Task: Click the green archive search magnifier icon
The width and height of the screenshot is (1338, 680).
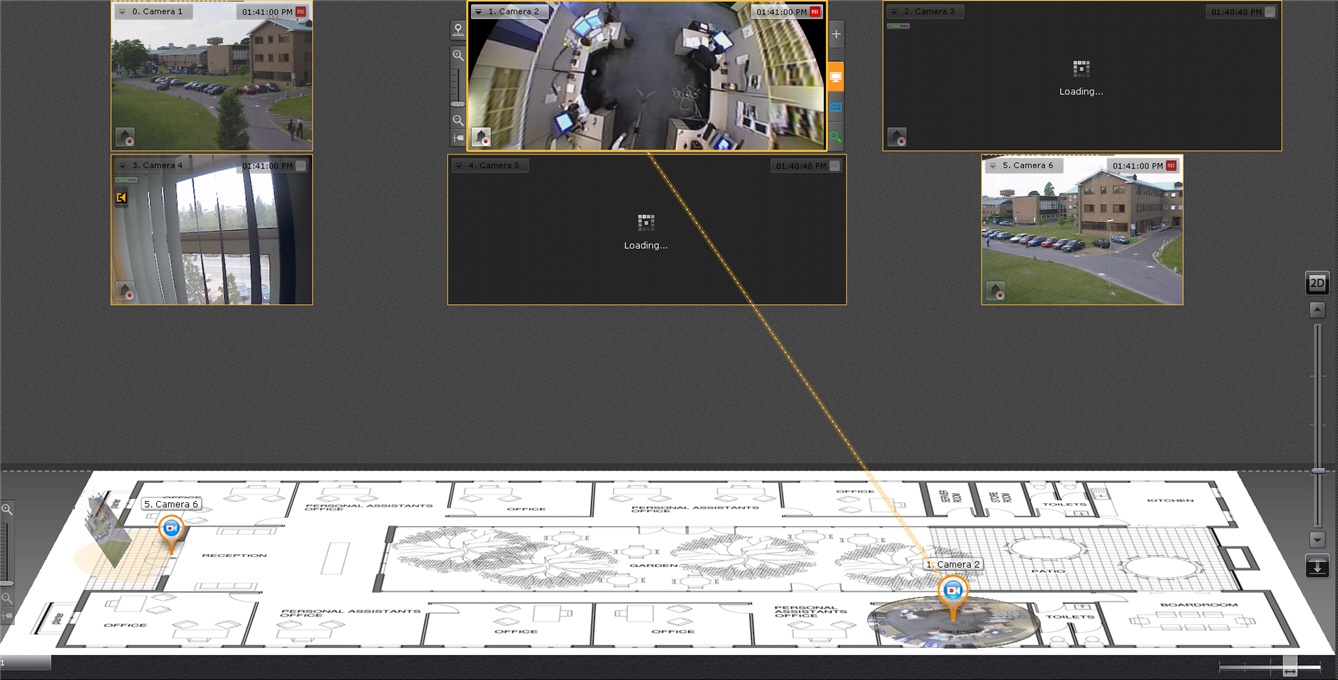Action: (836, 136)
